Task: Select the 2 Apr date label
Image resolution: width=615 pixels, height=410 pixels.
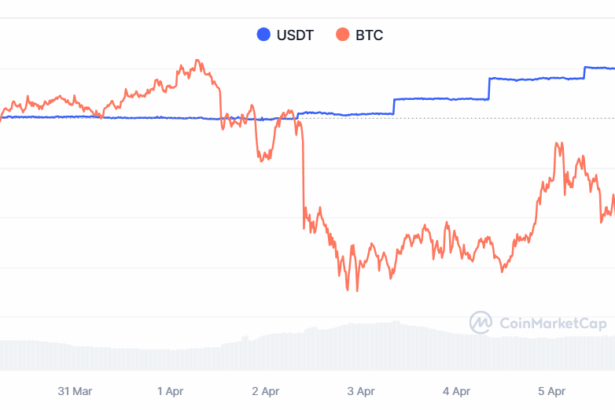Action: click(266, 391)
